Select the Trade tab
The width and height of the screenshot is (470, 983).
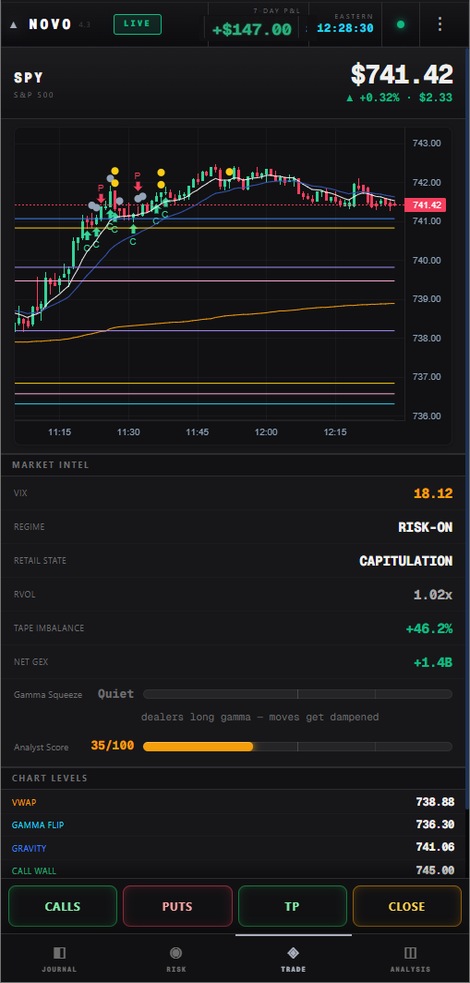tap(293, 959)
